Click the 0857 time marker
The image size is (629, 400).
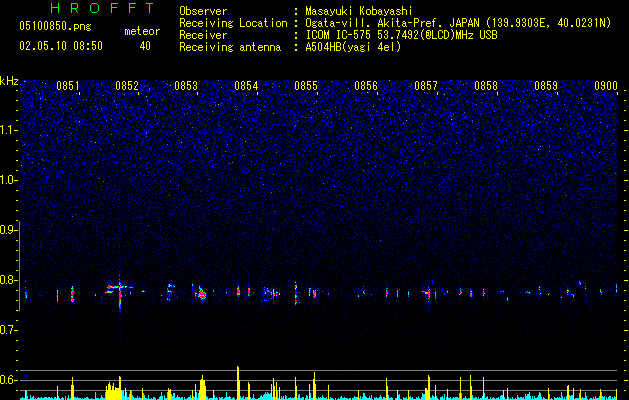[426, 86]
